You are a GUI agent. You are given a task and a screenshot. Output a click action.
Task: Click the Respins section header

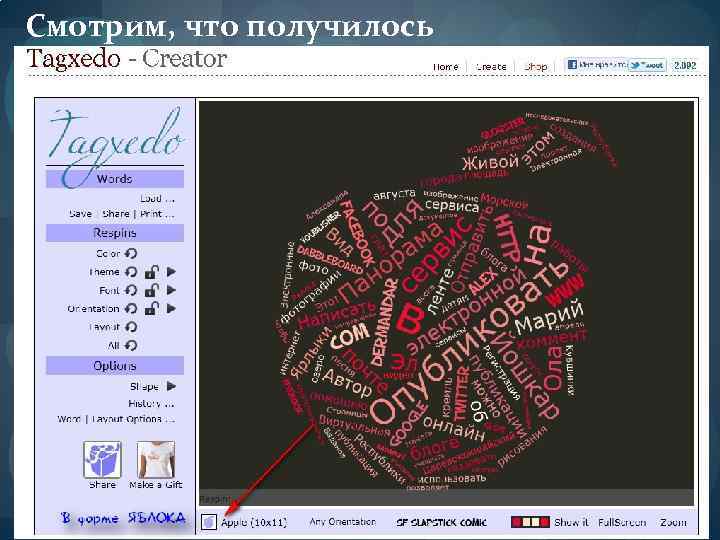pos(115,233)
